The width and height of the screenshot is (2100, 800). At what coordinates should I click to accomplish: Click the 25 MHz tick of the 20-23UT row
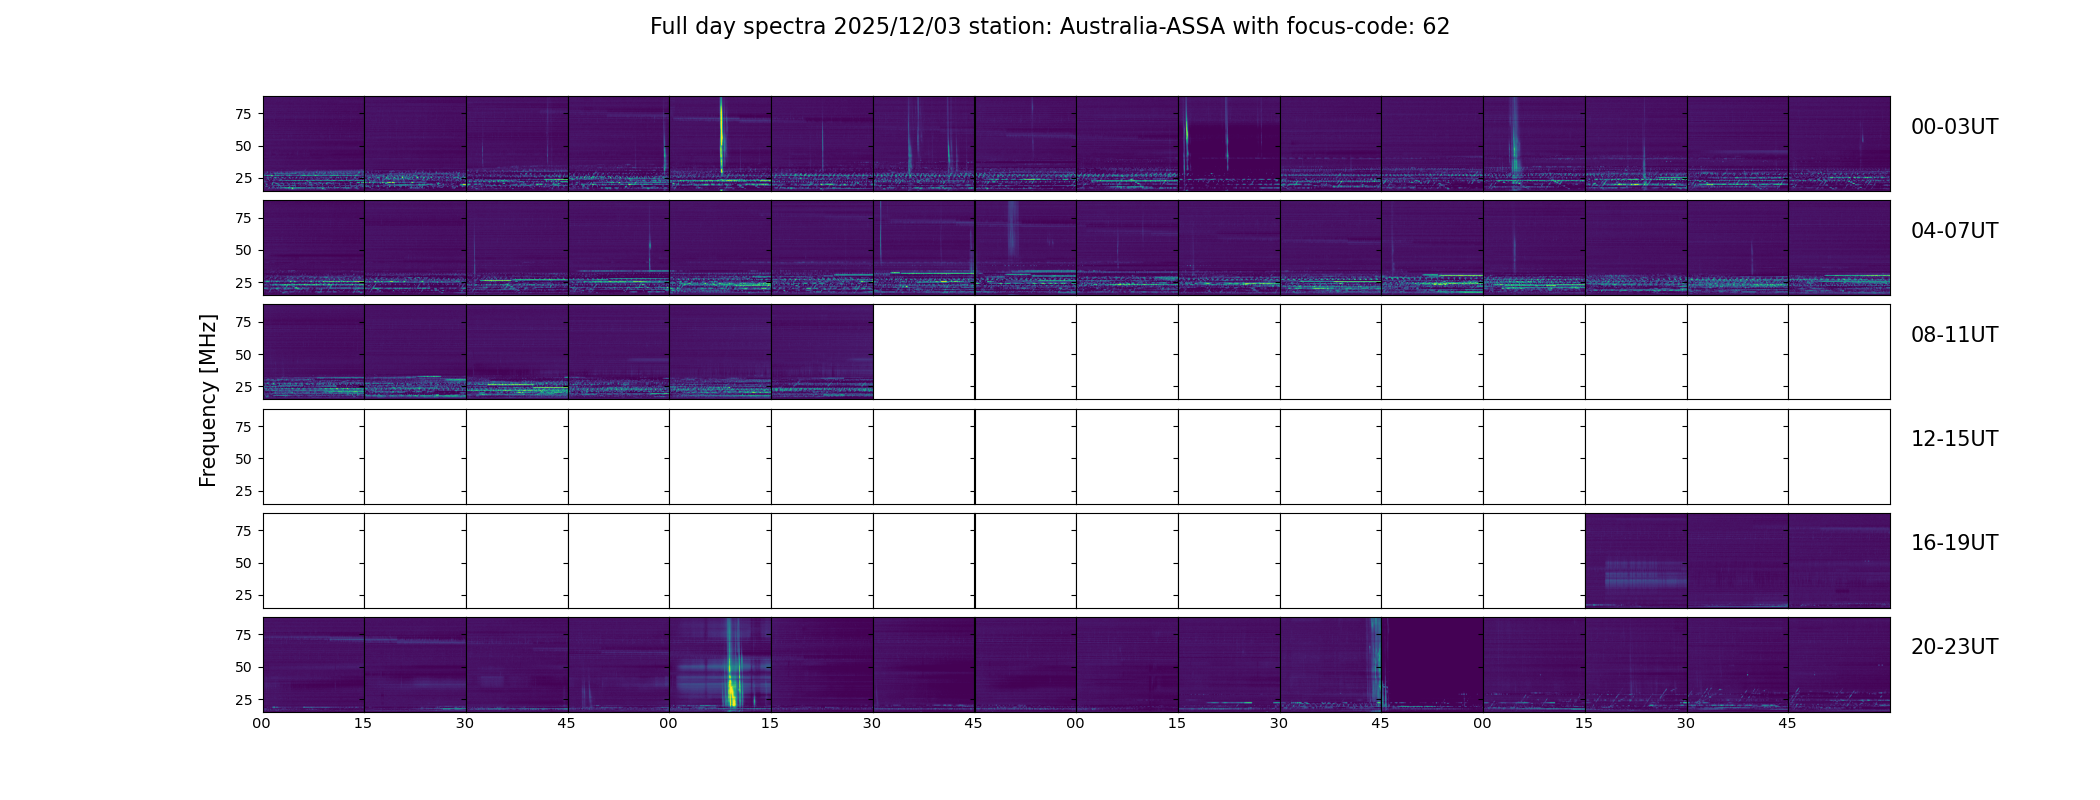[243, 700]
